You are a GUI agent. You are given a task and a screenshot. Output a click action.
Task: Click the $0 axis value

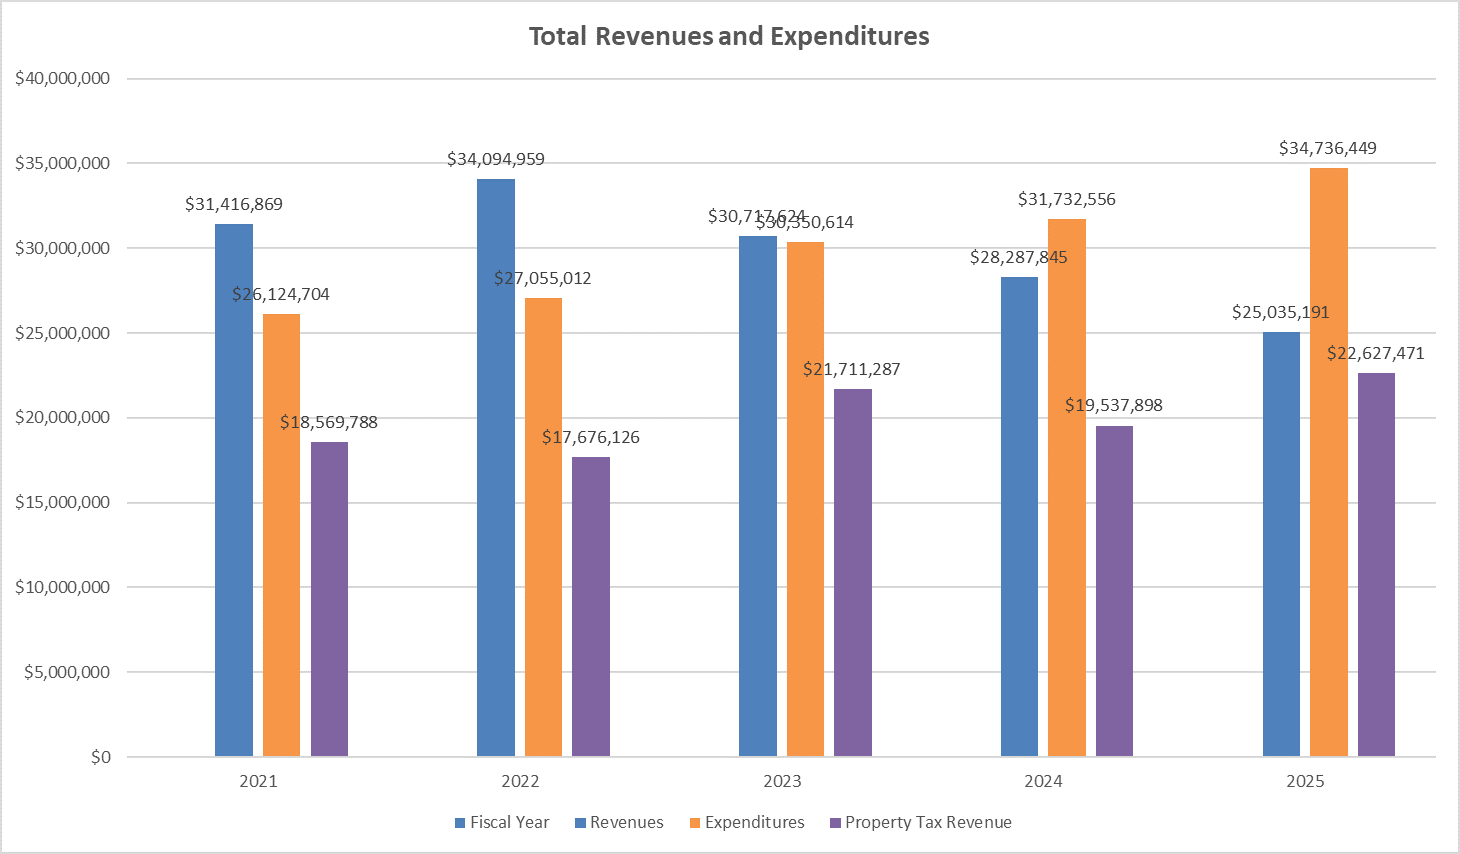click(x=101, y=757)
